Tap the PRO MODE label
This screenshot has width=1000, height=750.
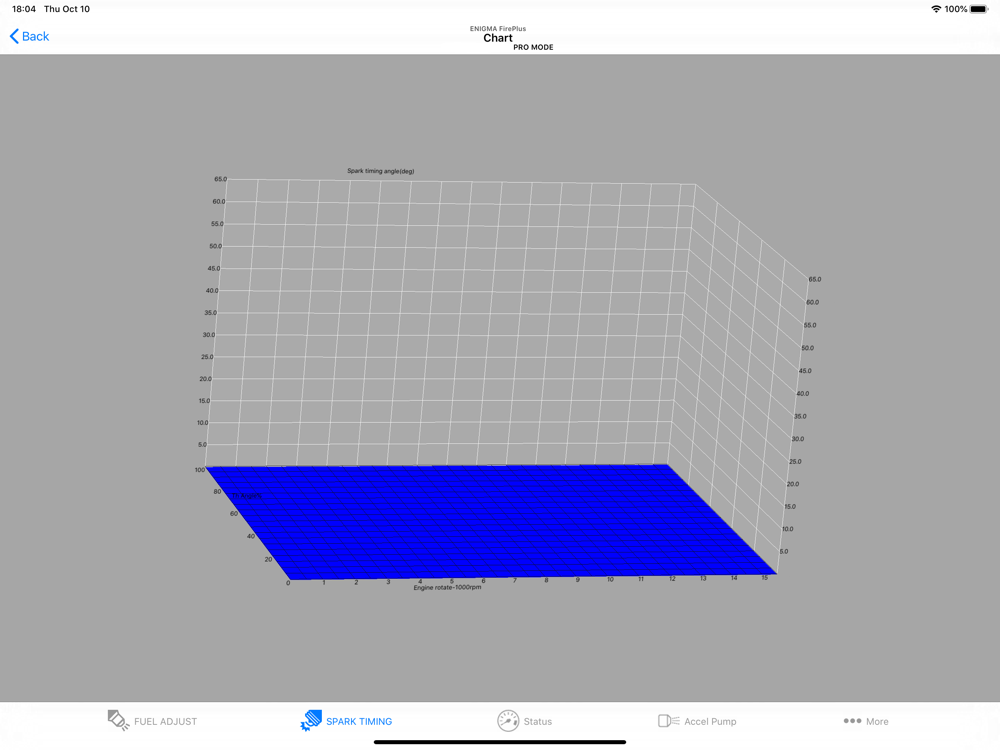[533, 47]
